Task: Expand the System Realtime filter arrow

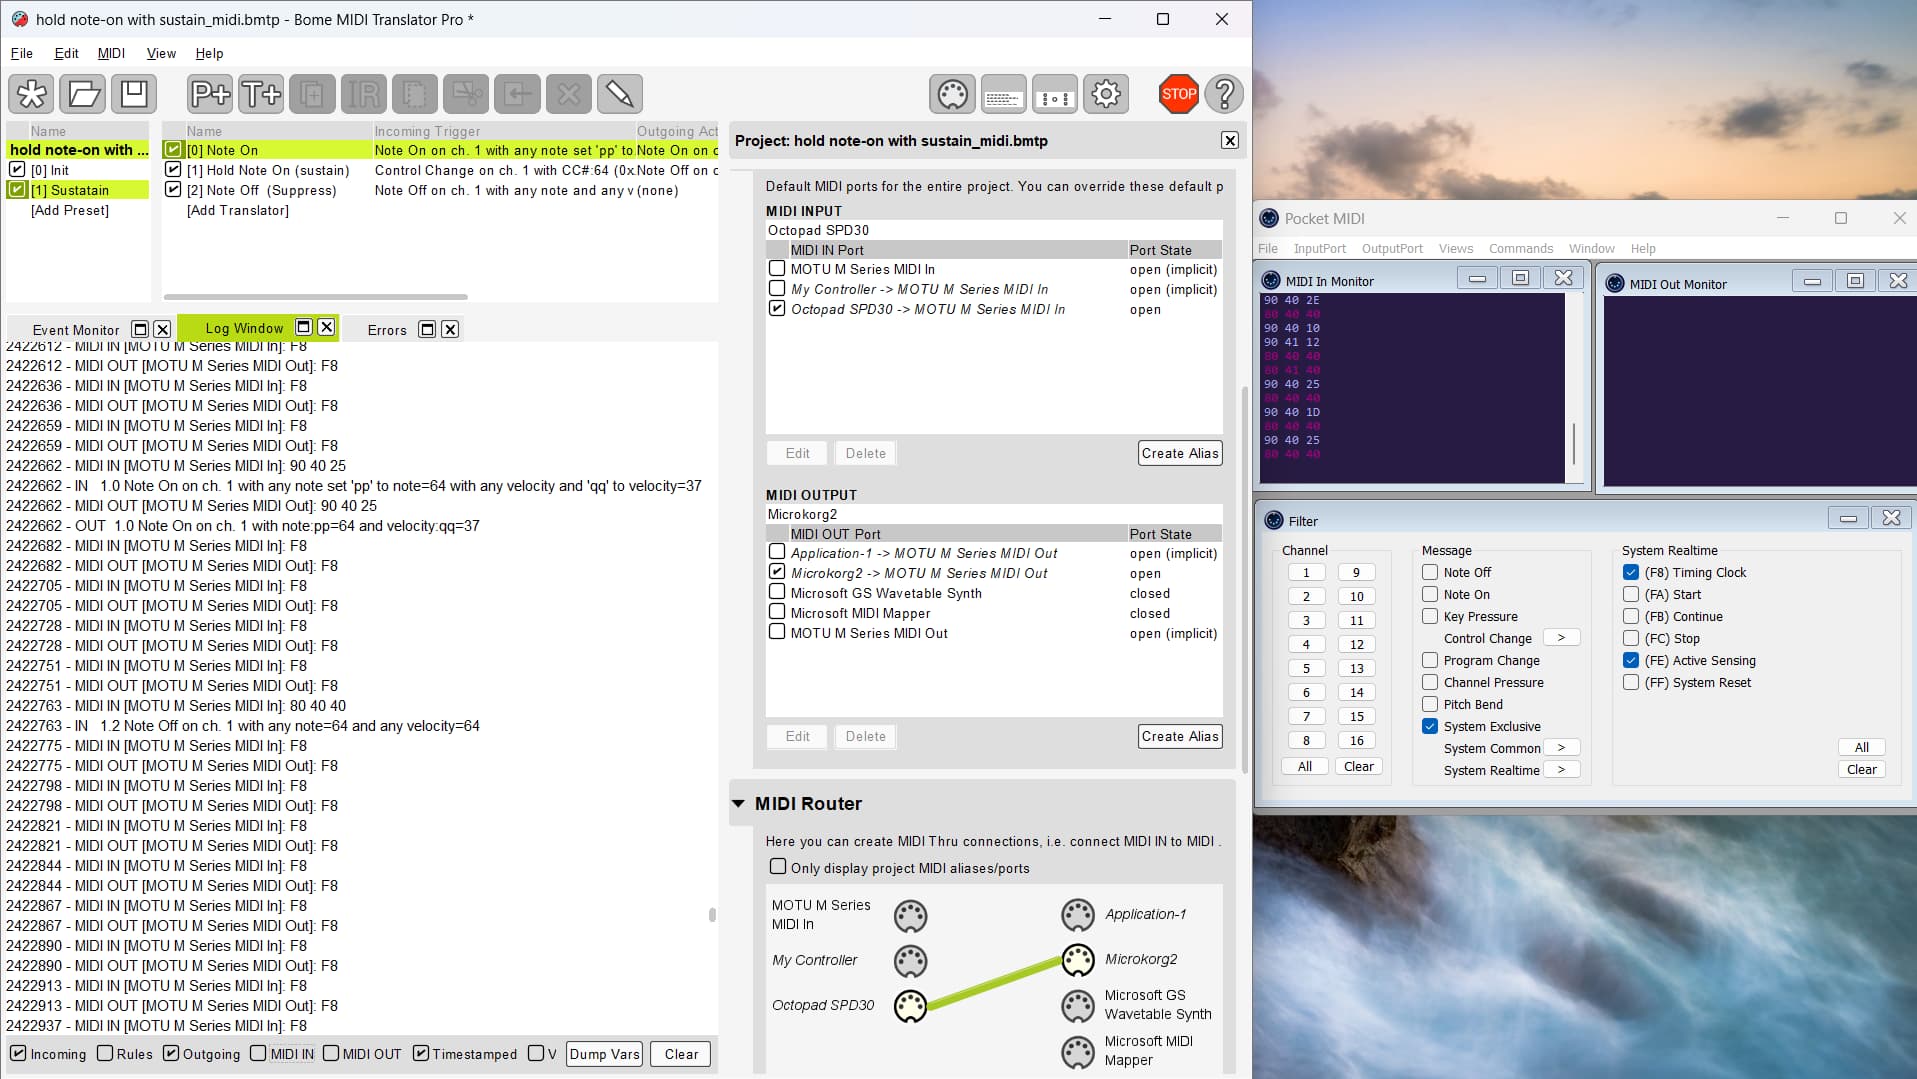Action: pyautogui.click(x=1561, y=770)
